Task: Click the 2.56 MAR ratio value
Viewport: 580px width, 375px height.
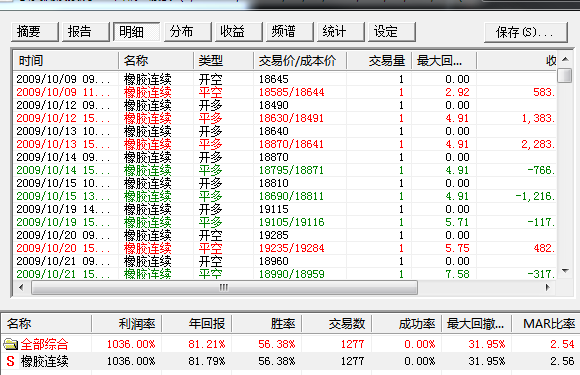Action: 562,361
